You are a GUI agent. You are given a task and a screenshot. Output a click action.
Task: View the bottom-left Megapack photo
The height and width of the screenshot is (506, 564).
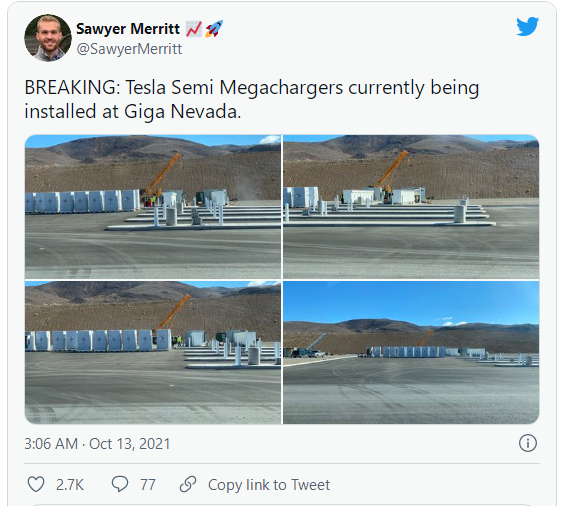pyautogui.click(x=153, y=352)
